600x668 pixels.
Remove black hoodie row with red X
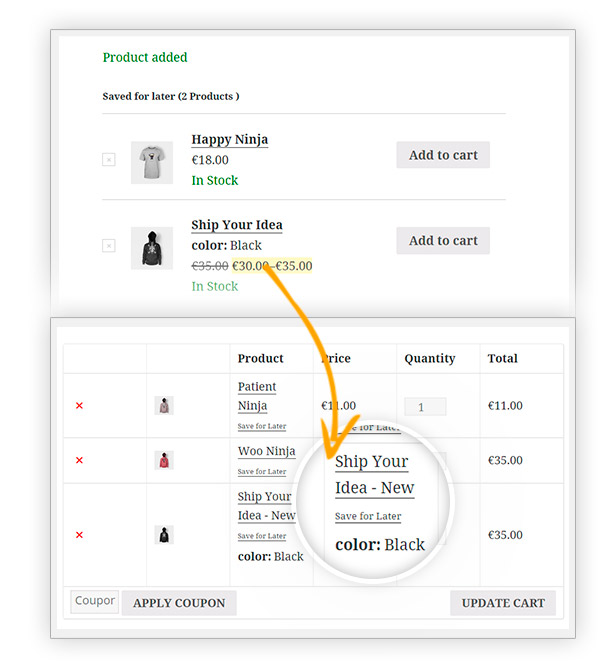click(79, 535)
